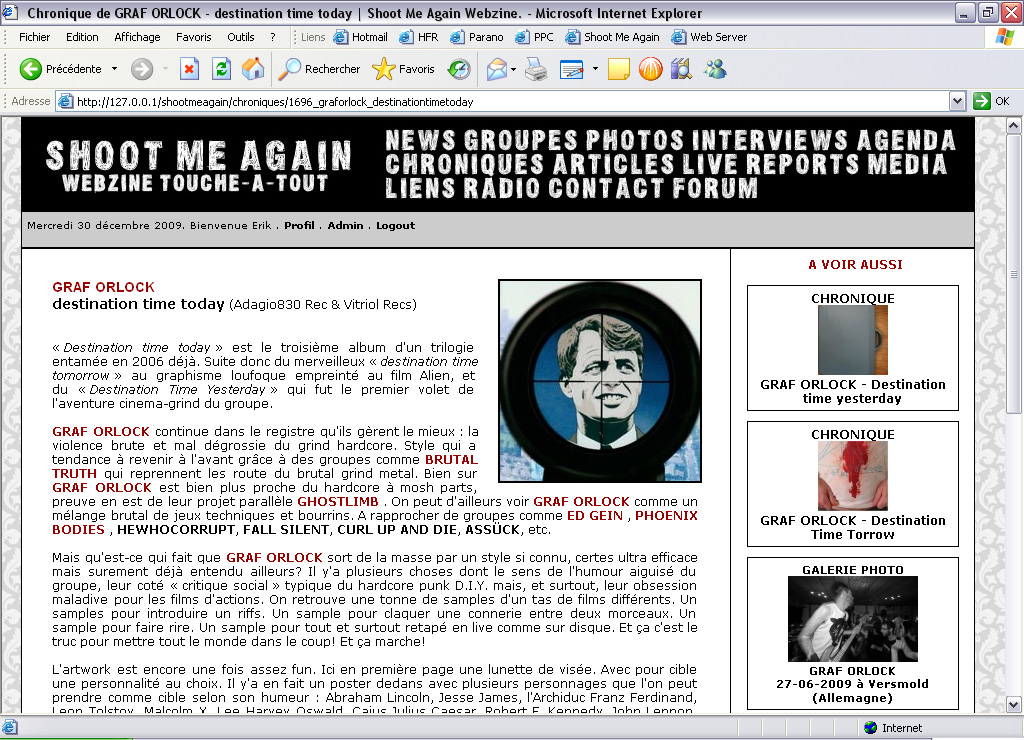This screenshot has width=1024, height=740.
Task: Open the INTERVIEWS navigation item
Action: (x=770, y=140)
